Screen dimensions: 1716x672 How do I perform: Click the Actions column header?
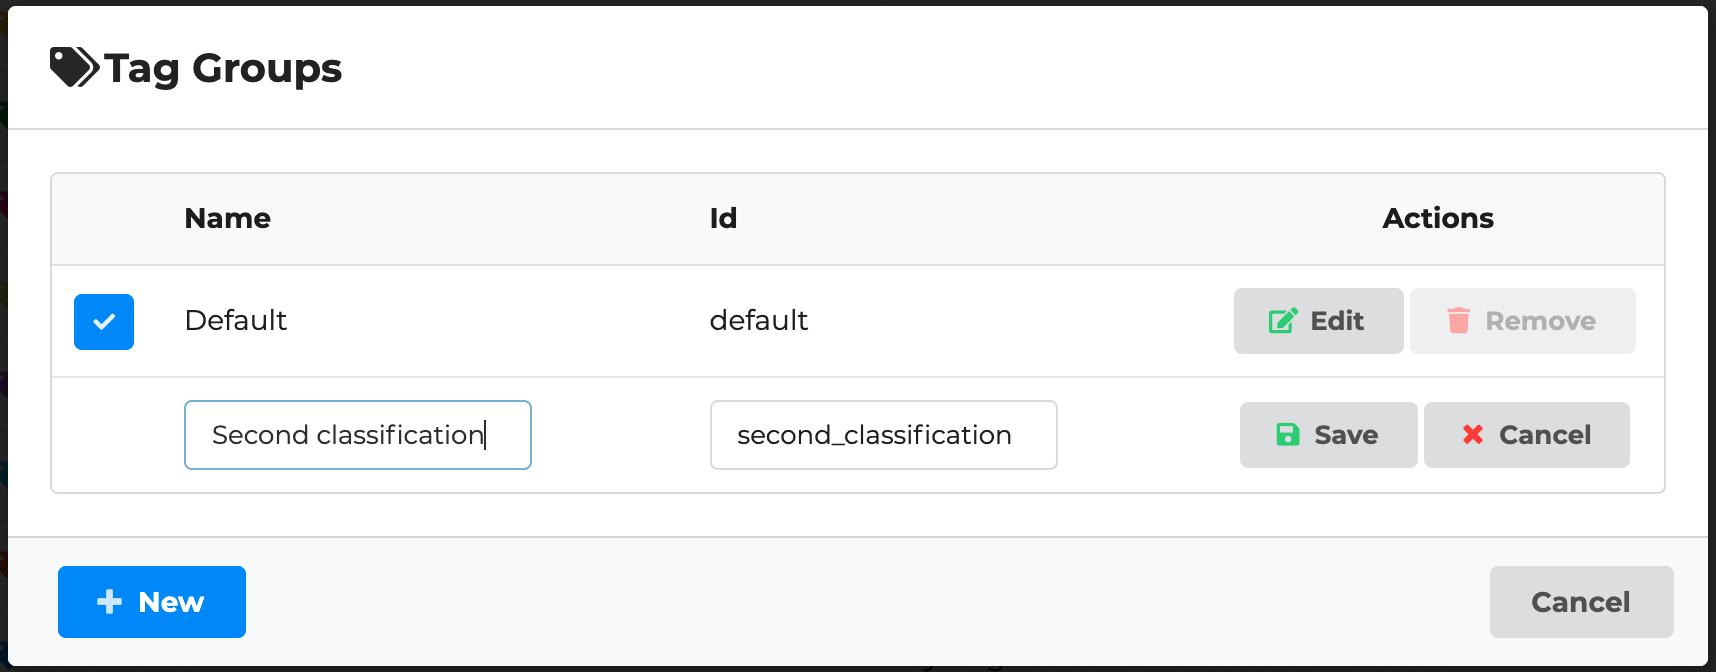pyautogui.click(x=1438, y=219)
